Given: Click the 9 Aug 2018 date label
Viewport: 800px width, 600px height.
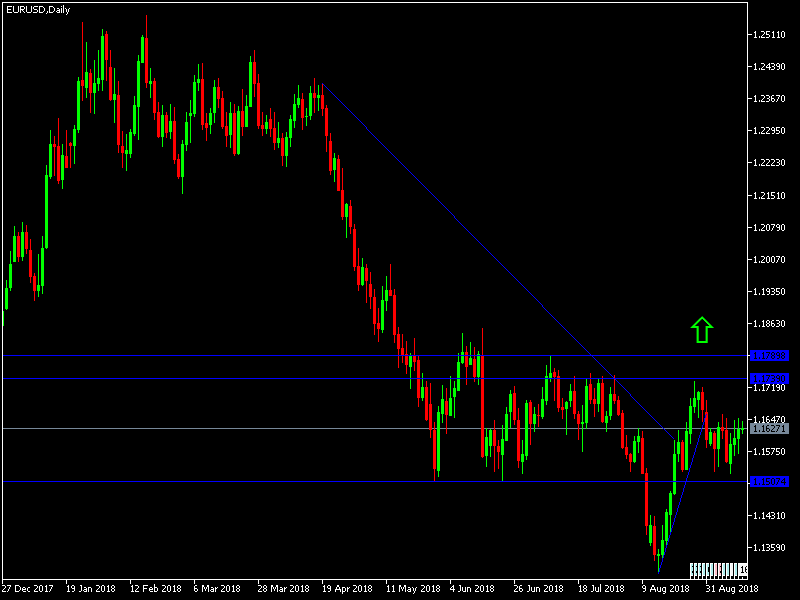Looking at the screenshot, I should pos(666,589).
